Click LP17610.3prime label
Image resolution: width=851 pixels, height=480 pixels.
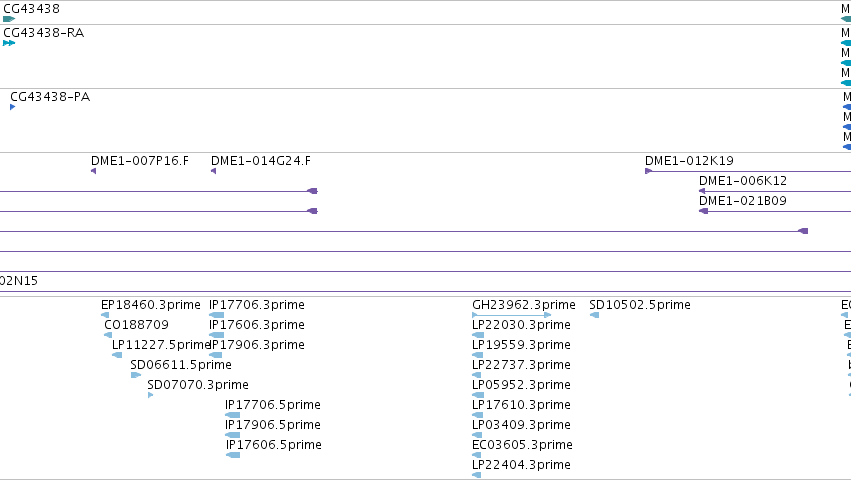(522, 405)
